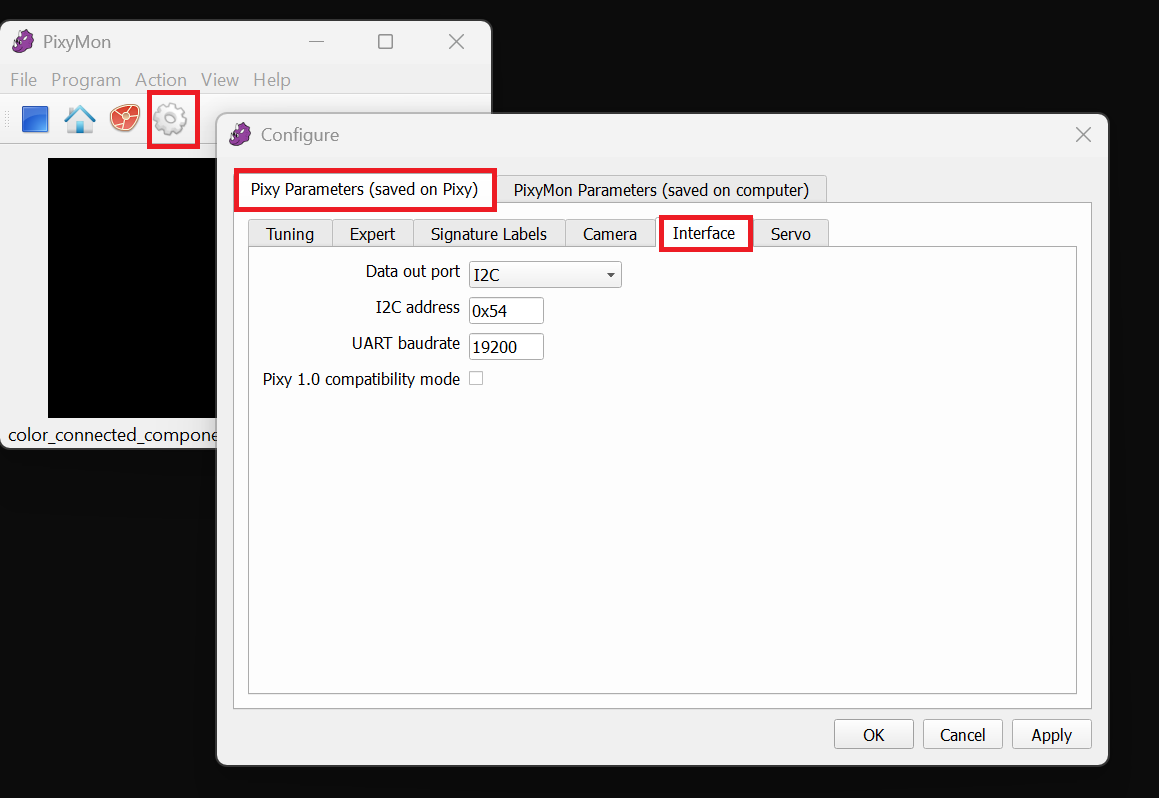Select the Signature Labels tab
Screen dimensions: 1159x798
pyautogui.click(x=489, y=234)
